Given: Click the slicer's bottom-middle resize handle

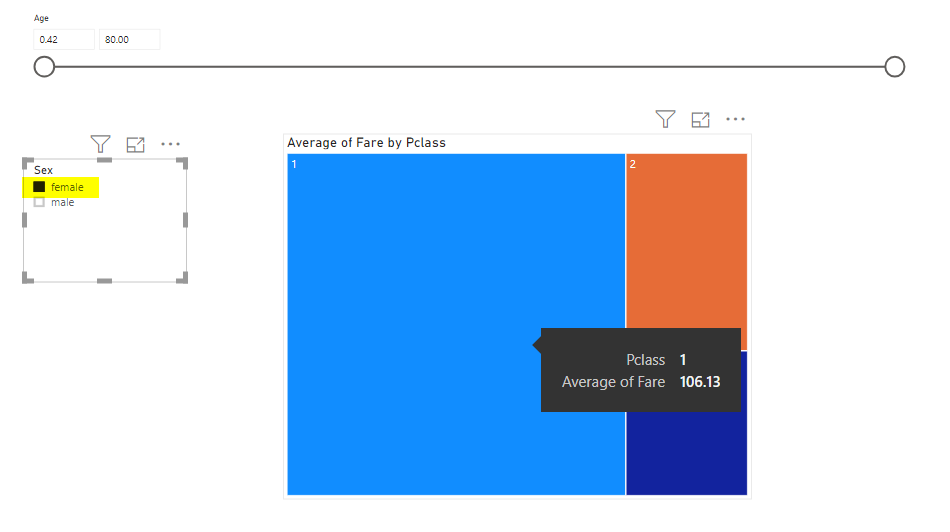Looking at the screenshot, I should [x=104, y=281].
